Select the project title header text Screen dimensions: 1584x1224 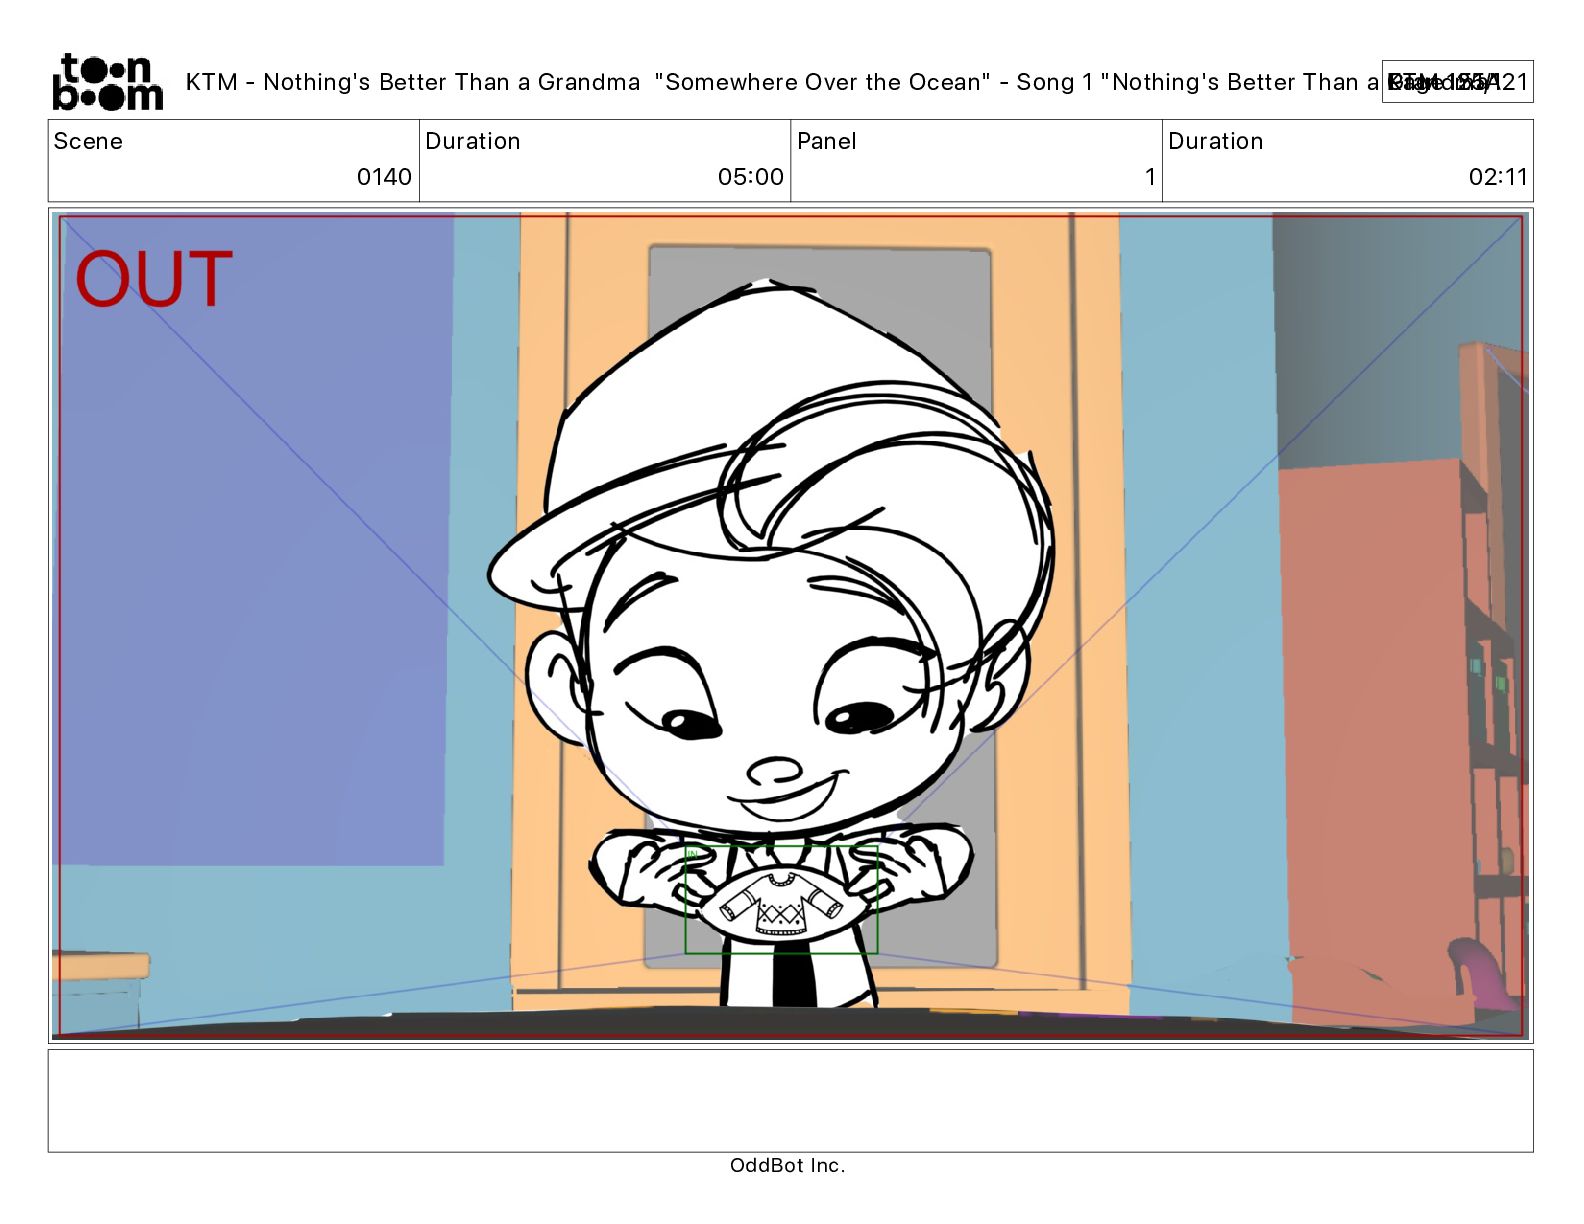point(782,82)
